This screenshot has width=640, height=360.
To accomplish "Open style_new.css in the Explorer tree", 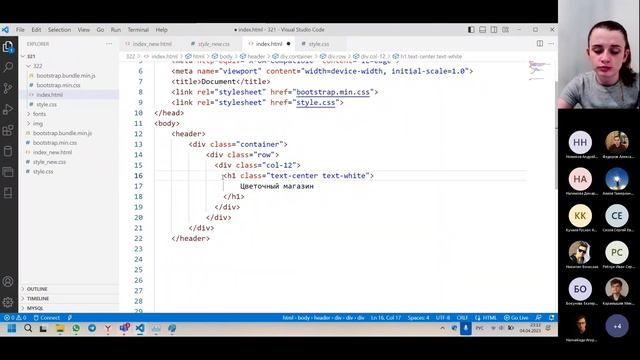I will click(x=49, y=162).
